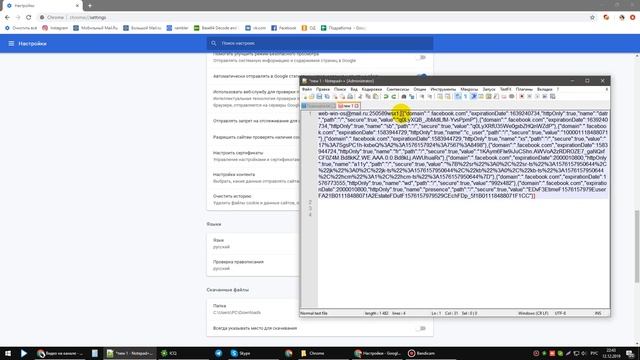Click the green Undo arrow in Notepad++
640x360 pixels.
pyautogui.click(x=386, y=96)
